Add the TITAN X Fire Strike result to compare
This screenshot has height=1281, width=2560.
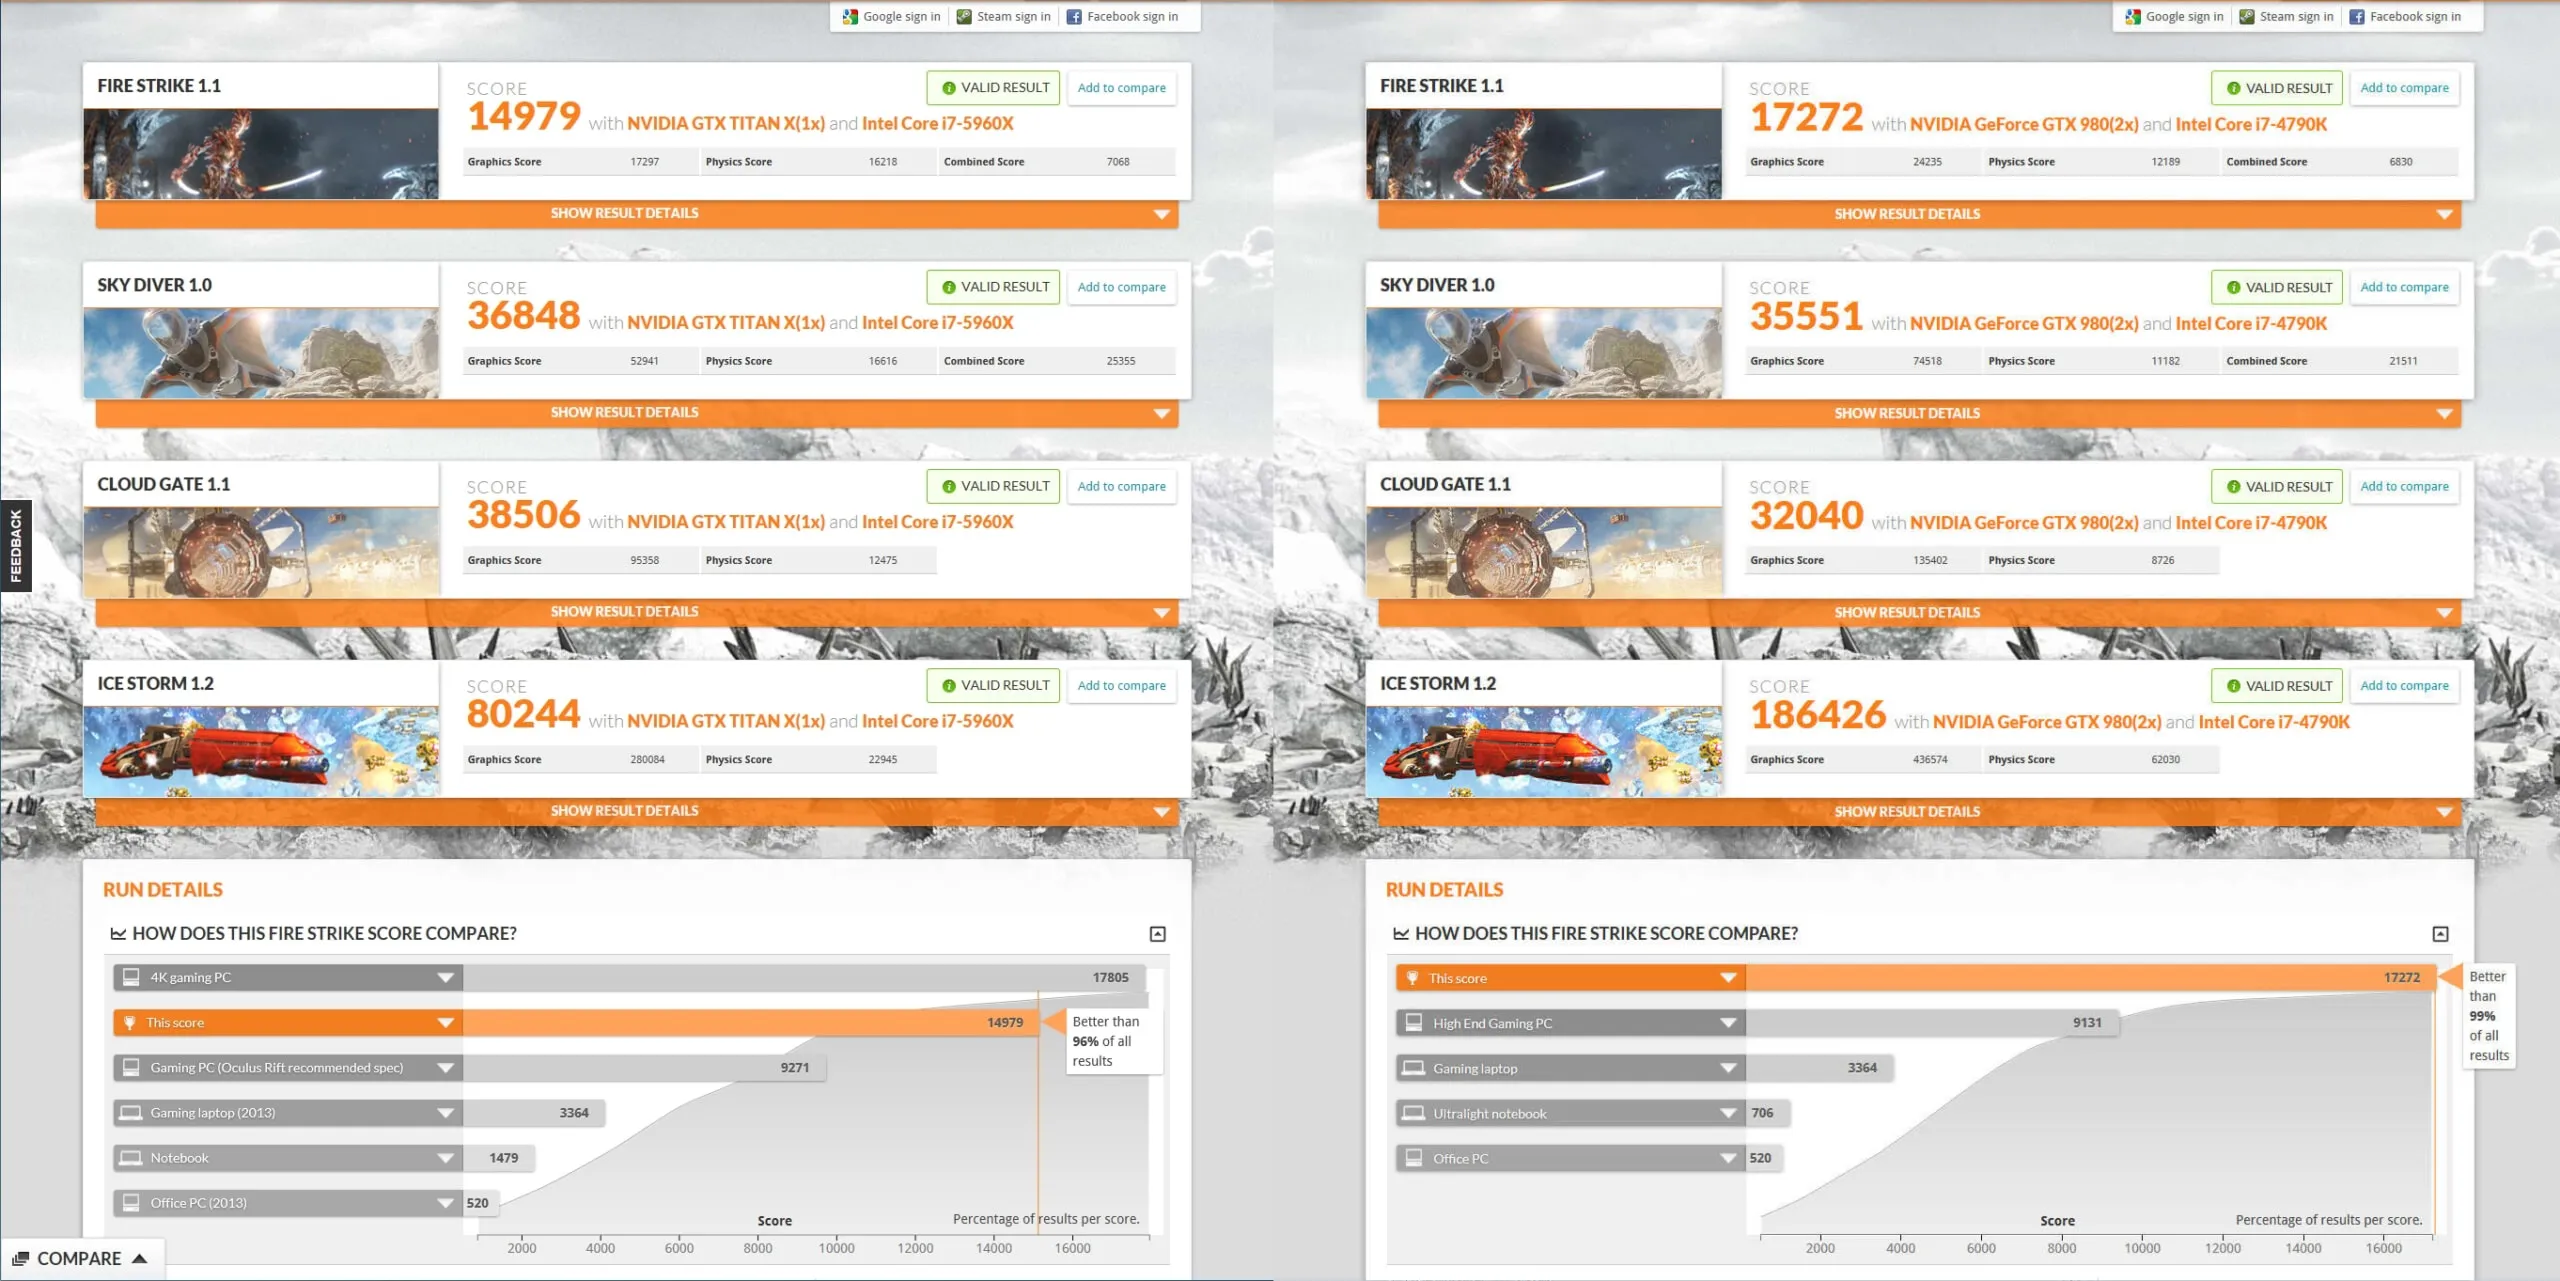pyautogui.click(x=1122, y=88)
